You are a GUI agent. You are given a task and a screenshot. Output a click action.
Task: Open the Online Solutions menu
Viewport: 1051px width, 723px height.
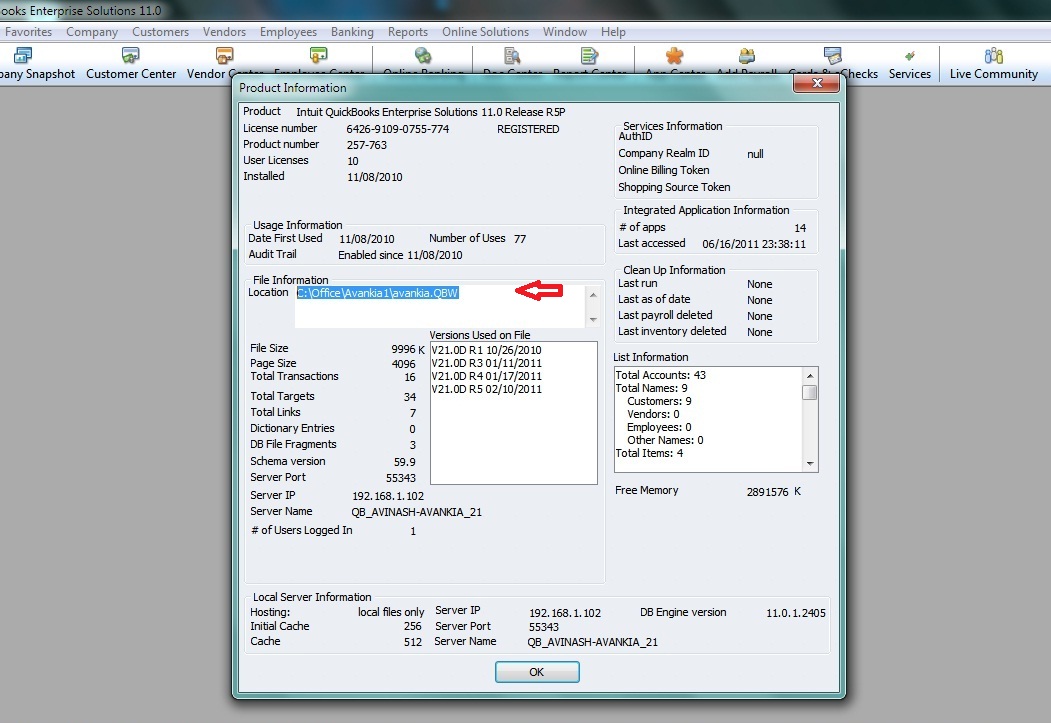coord(485,32)
